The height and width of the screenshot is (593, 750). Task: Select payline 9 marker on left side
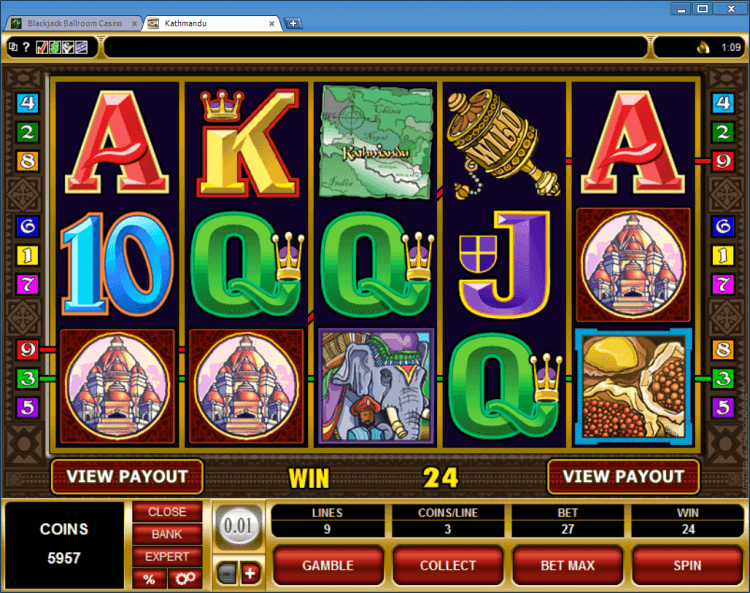click(27, 350)
